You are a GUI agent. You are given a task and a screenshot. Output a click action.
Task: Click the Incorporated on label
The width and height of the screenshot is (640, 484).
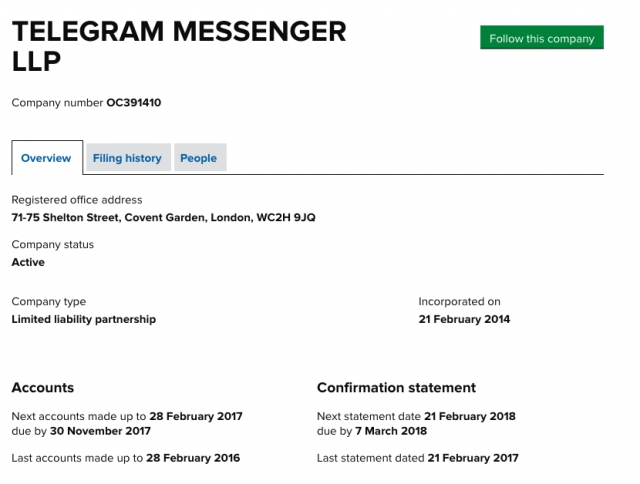(459, 302)
